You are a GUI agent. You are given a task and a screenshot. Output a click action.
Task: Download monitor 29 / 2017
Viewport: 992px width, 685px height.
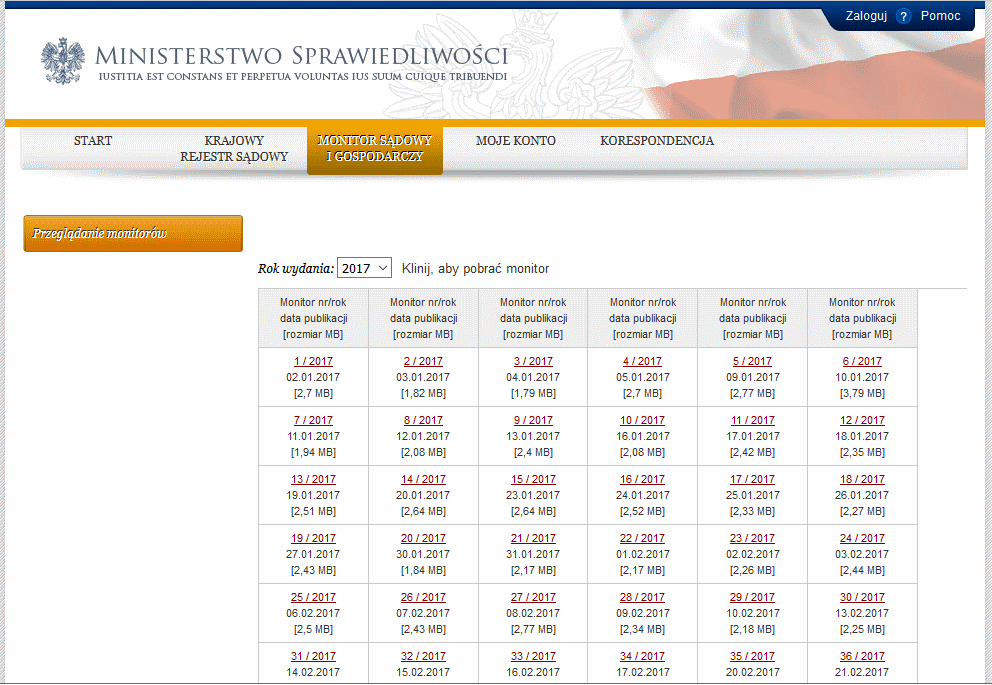point(752,597)
